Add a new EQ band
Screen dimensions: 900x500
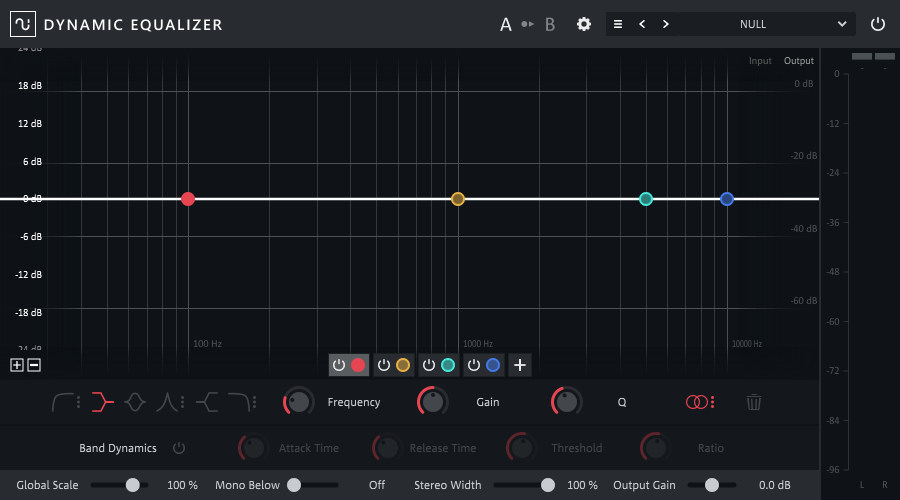(519, 365)
